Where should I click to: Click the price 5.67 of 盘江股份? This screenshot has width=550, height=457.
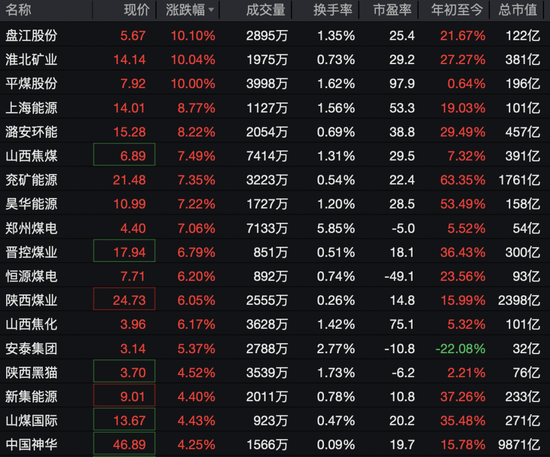[133, 35]
